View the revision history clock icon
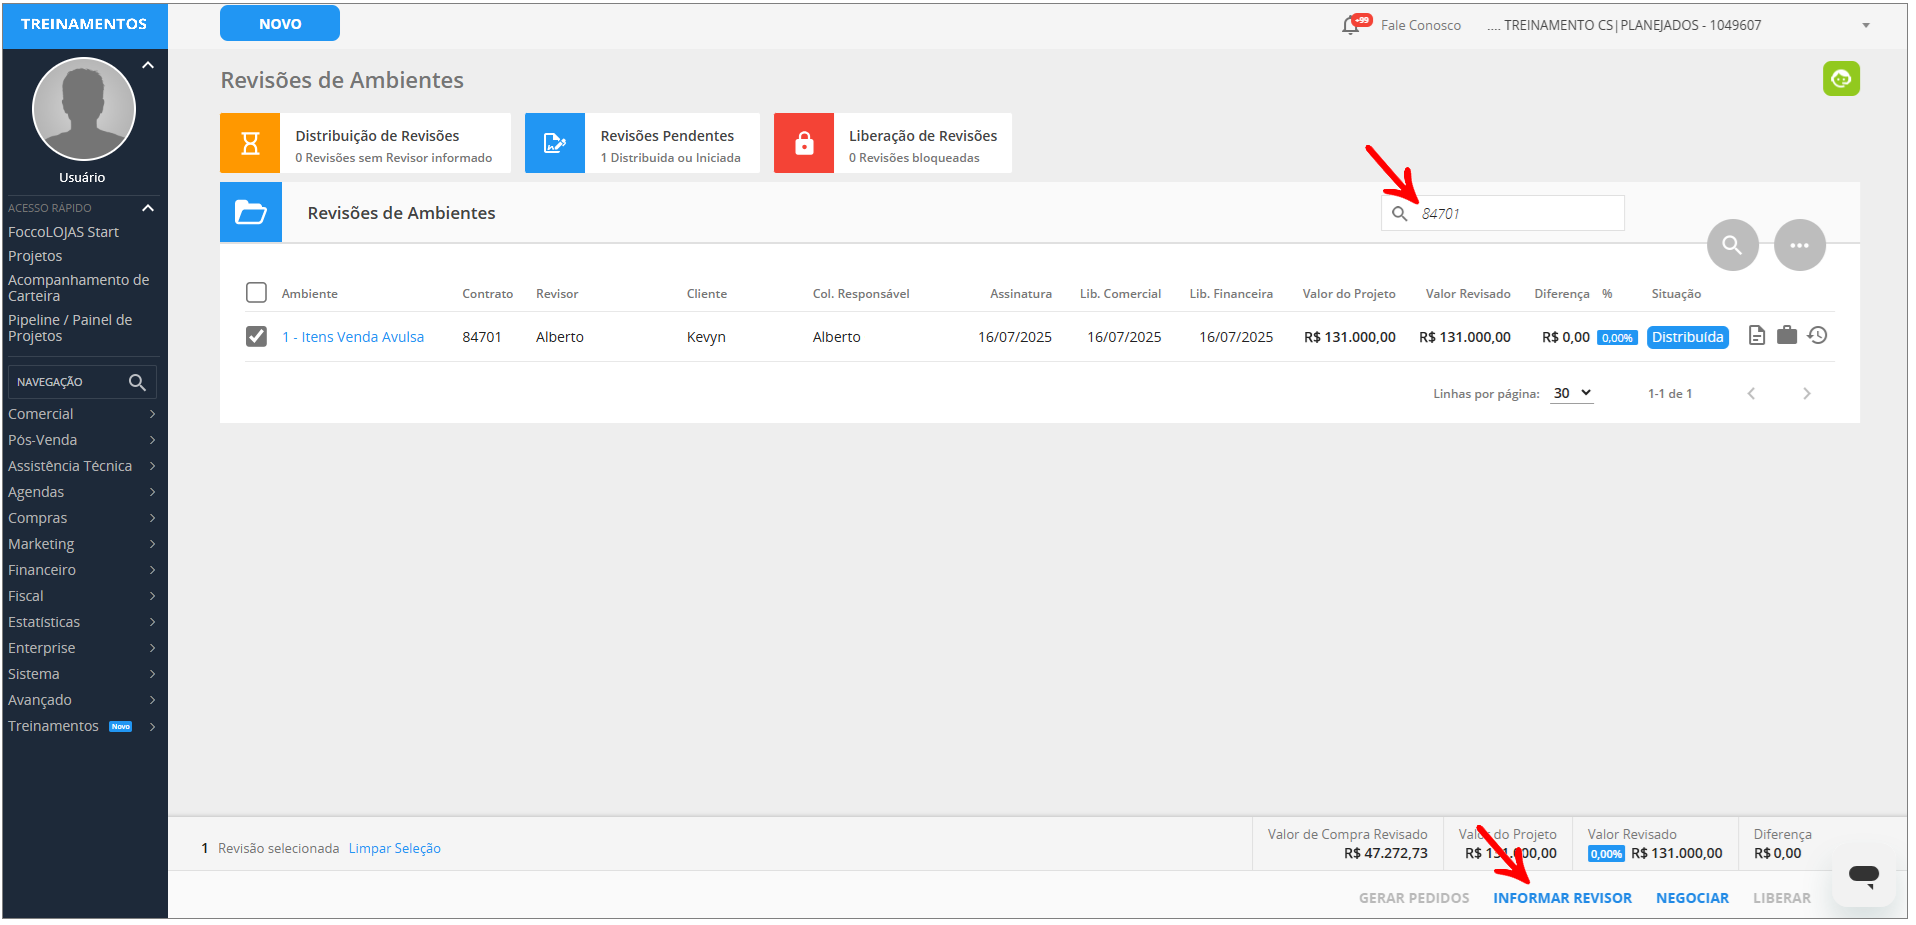The height and width of the screenshot is (925, 1916). coord(1818,336)
